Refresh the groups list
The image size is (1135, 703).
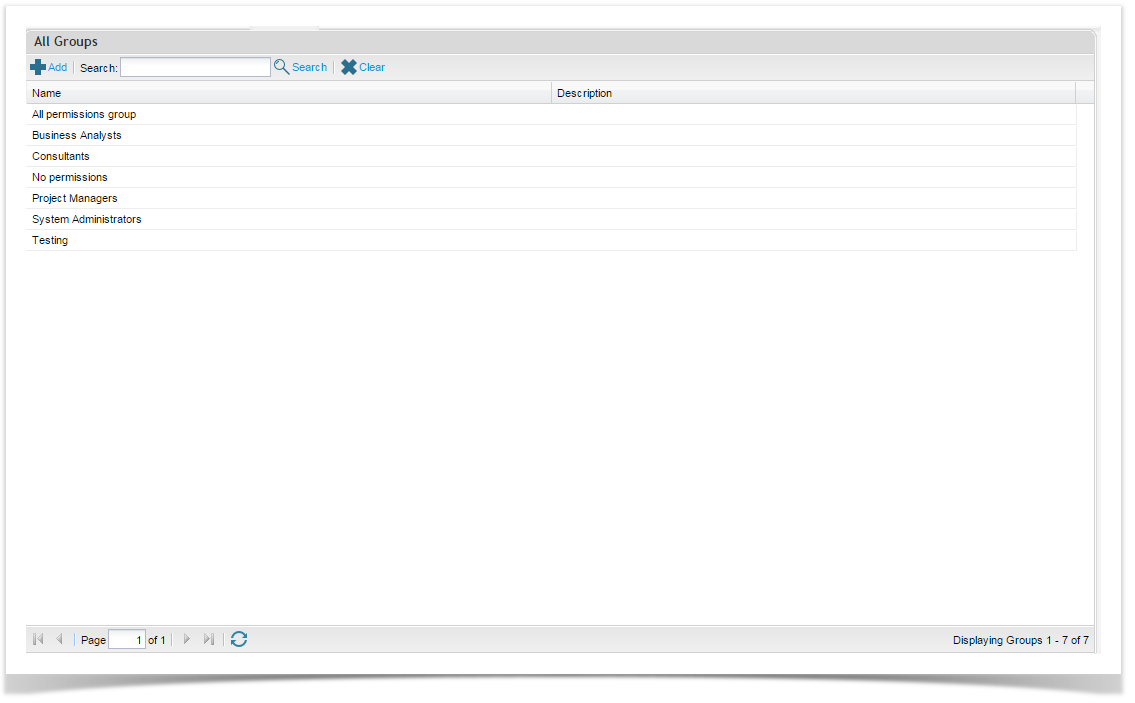(239, 639)
